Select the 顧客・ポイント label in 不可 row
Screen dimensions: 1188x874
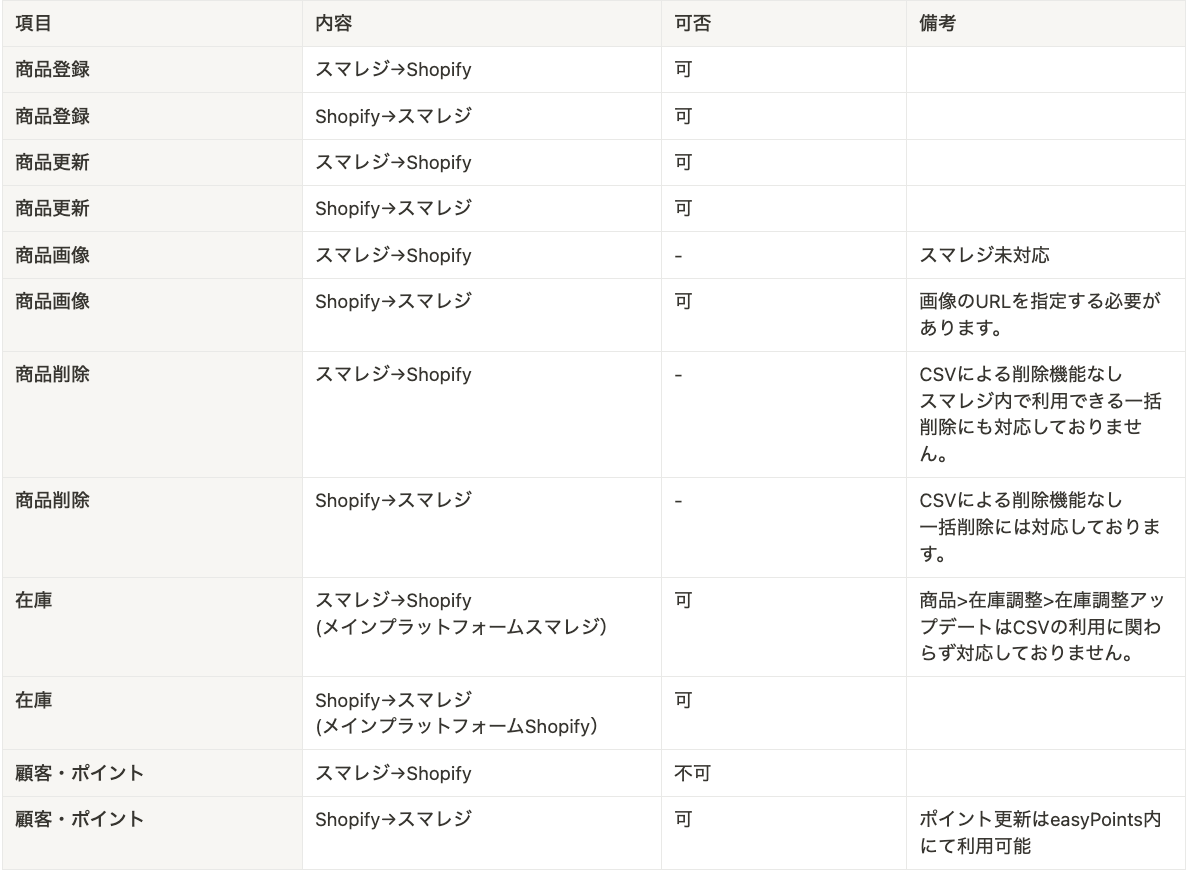coord(80,773)
